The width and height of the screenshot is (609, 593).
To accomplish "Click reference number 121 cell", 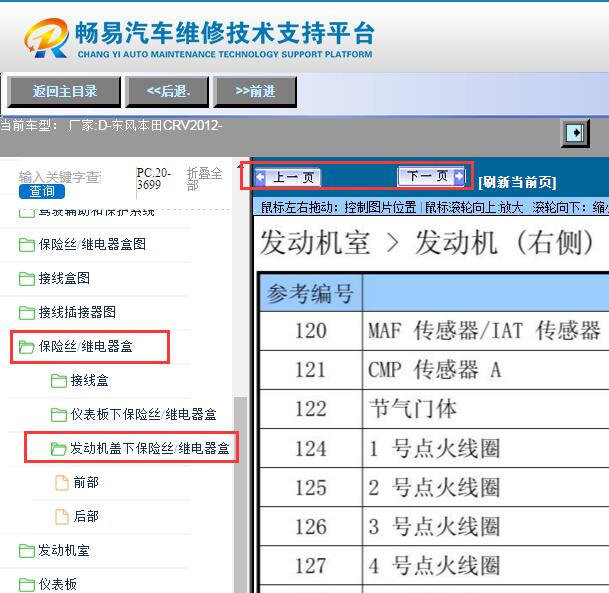I will (311, 370).
